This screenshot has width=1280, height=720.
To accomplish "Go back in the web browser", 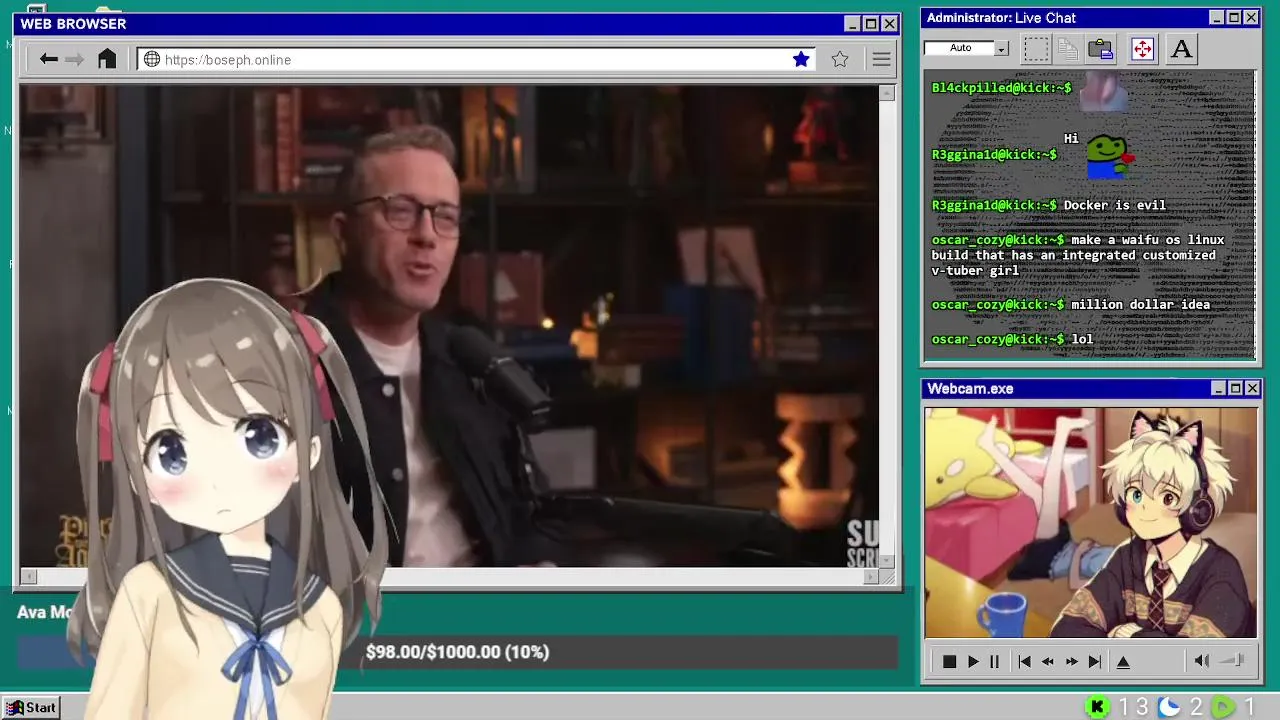I will click(48, 59).
